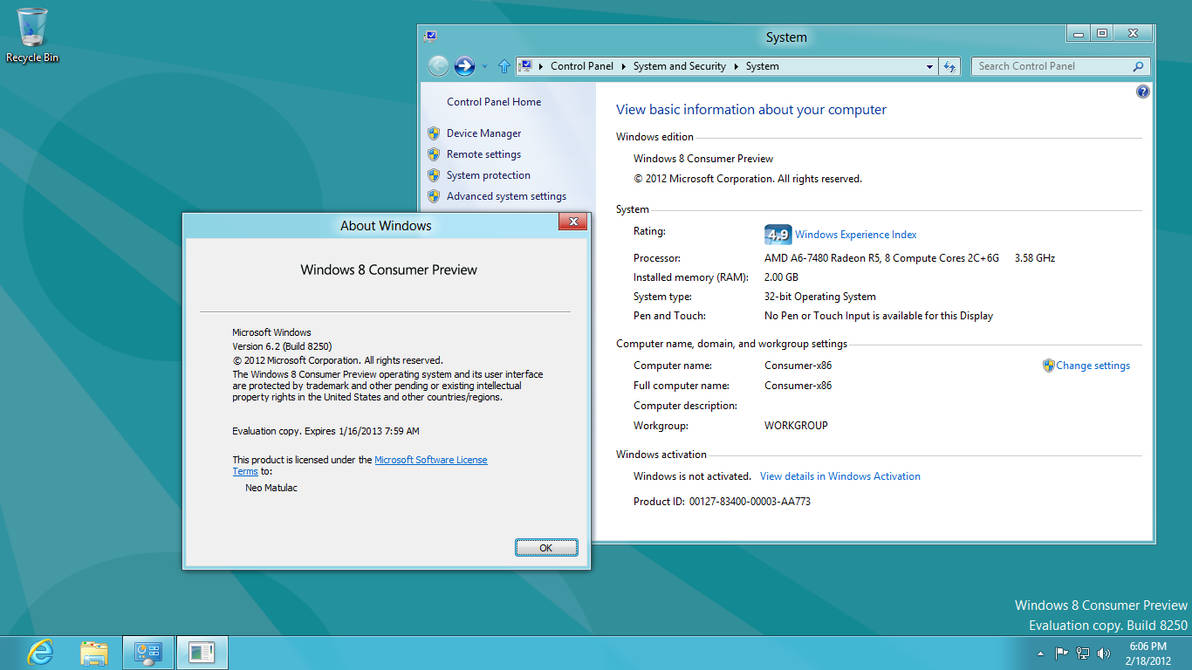The image size is (1192, 670).
Task: Open Microsoft Software License link
Action: pos(430,460)
